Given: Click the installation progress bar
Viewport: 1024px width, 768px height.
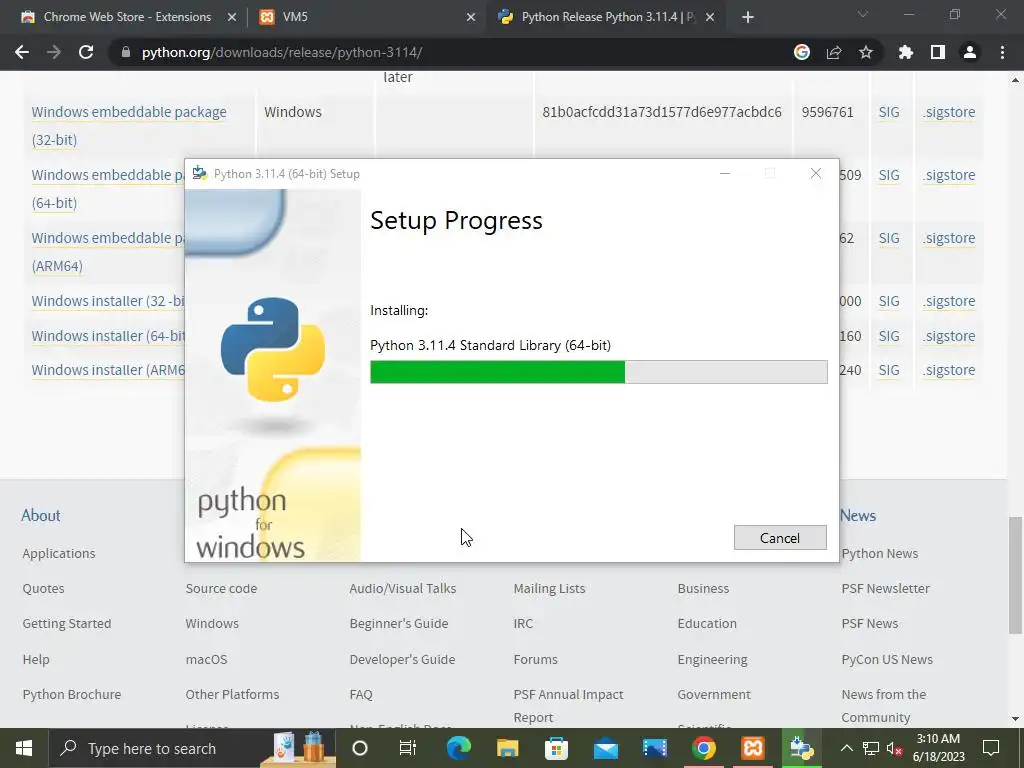Looking at the screenshot, I should [x=598, y=372].
